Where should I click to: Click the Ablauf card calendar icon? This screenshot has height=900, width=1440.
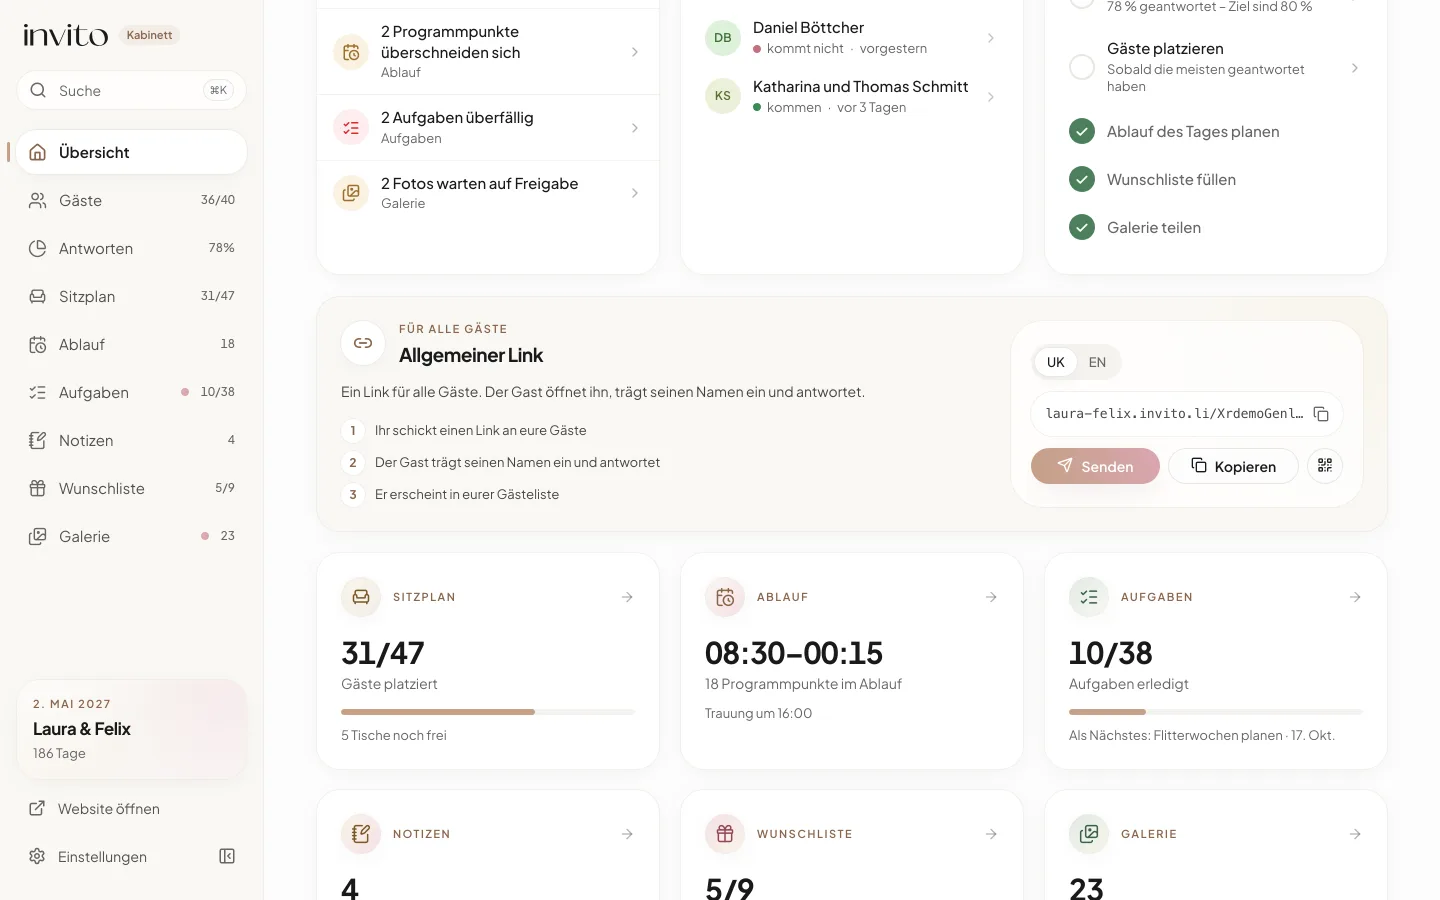725,597
